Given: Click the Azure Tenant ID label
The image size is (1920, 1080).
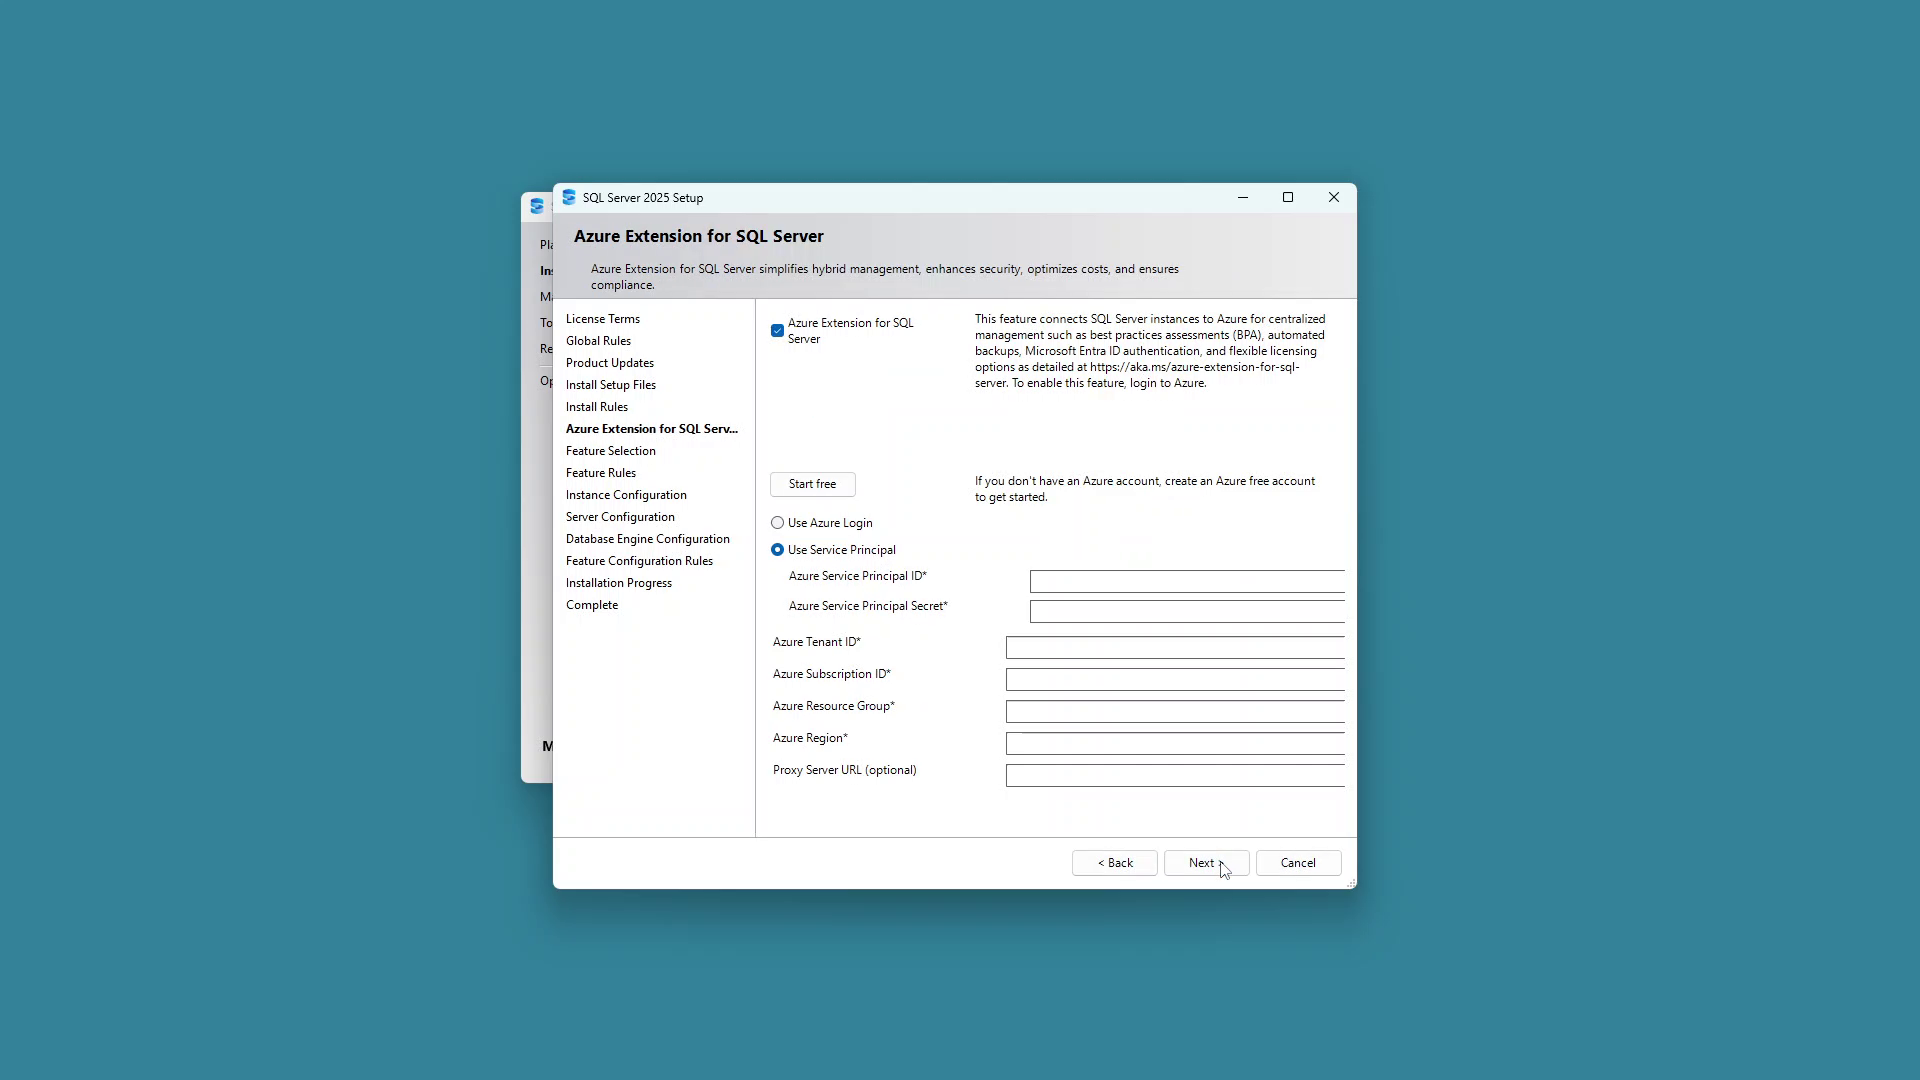Looking at the screenshot, I should pos(817,642).
